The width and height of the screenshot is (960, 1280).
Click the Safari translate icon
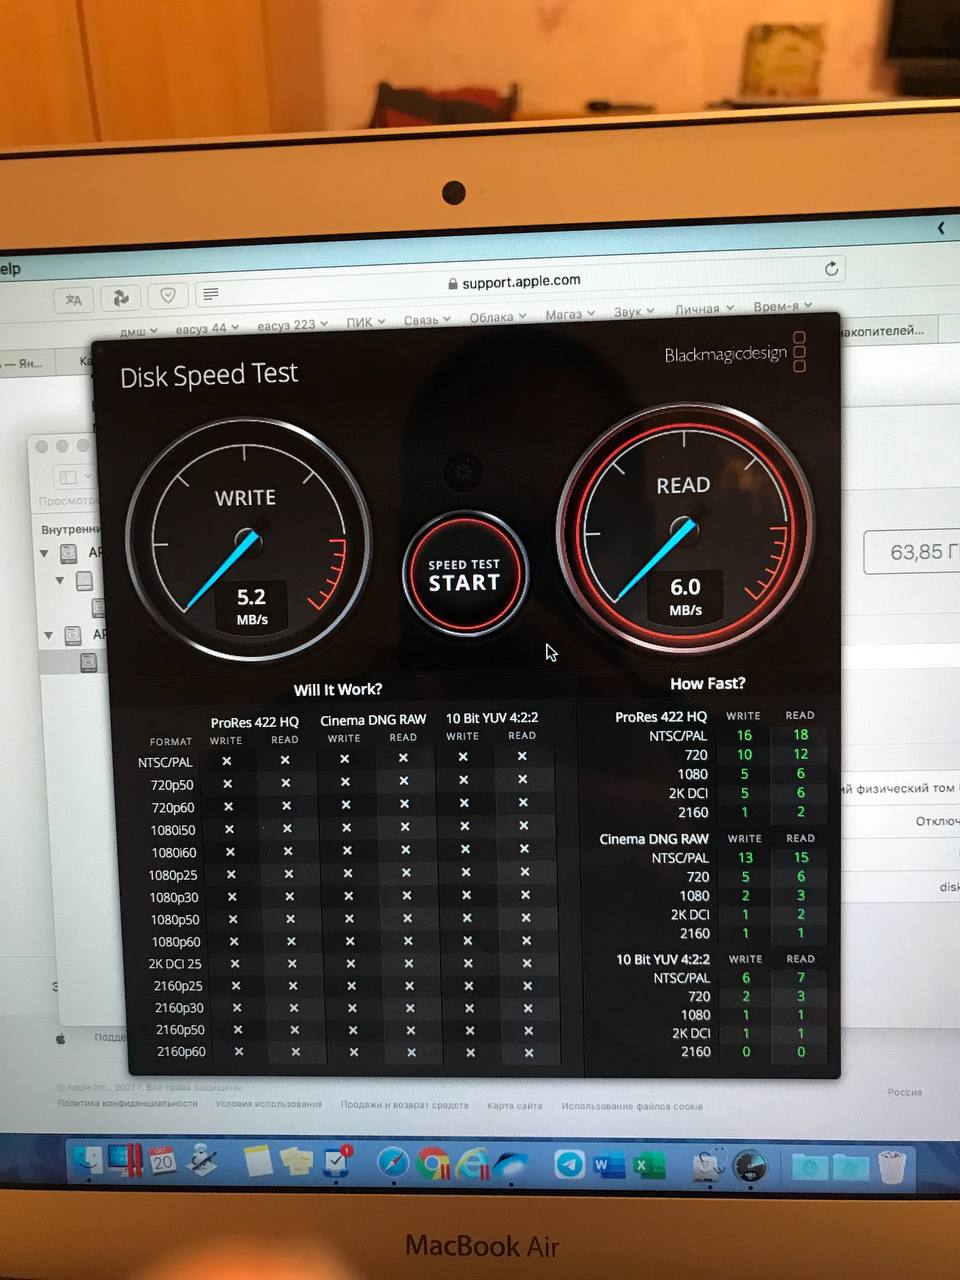click(74, 299)
